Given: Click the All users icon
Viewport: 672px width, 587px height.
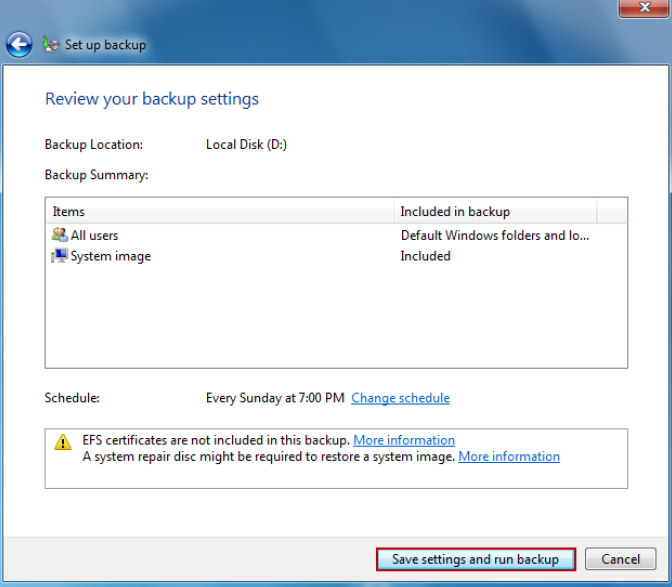Looking at the screenshot, I should [x=60, y=235].
